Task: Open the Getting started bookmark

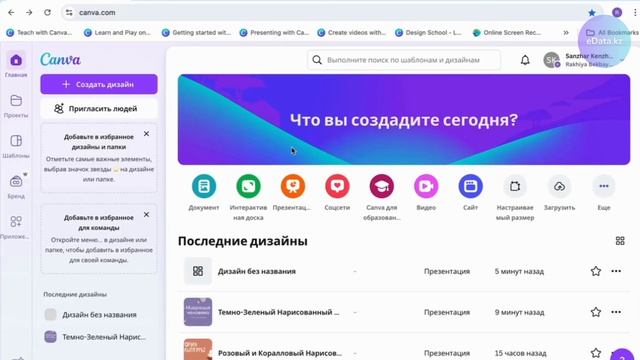Action: pos(196,33)
